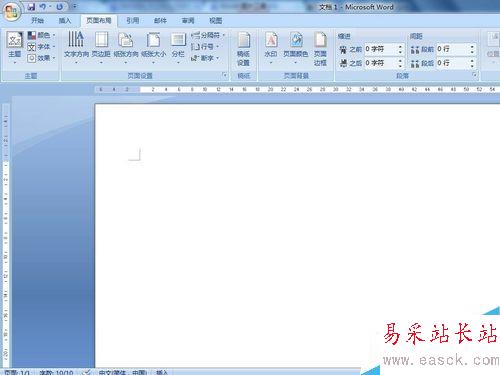Screen dimensions: 500x375
Task: Click the horizontal ruler above the page
Action: [297, 89]
